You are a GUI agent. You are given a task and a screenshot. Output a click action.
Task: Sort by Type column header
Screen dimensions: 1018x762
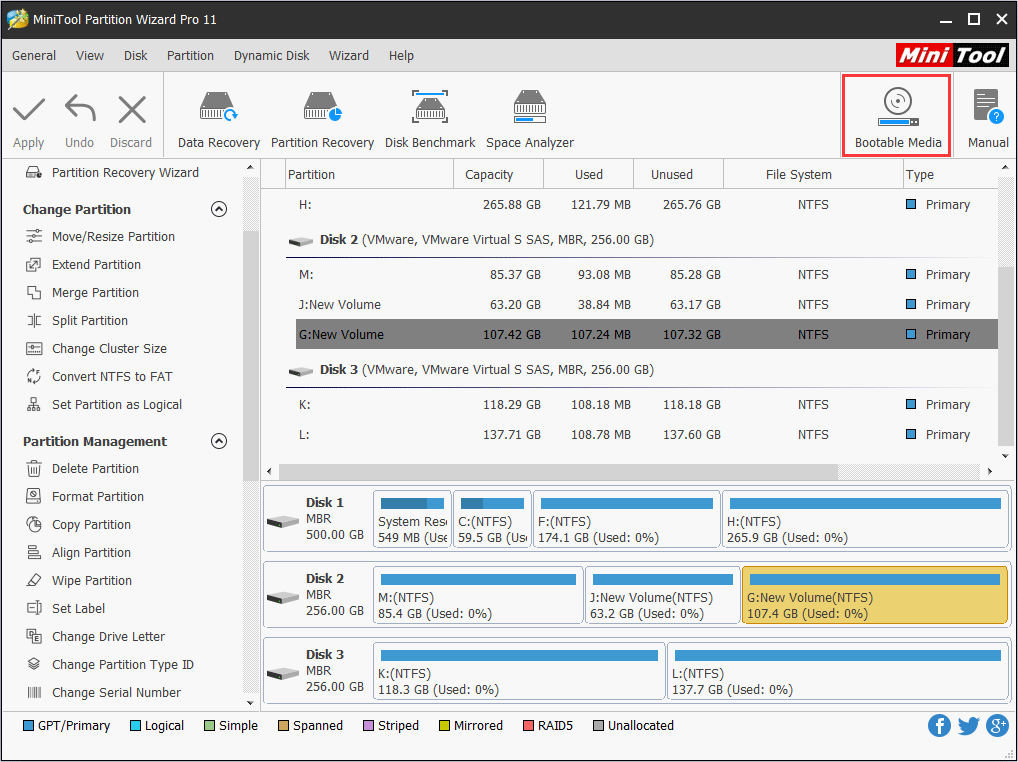(x=950, y=175)
